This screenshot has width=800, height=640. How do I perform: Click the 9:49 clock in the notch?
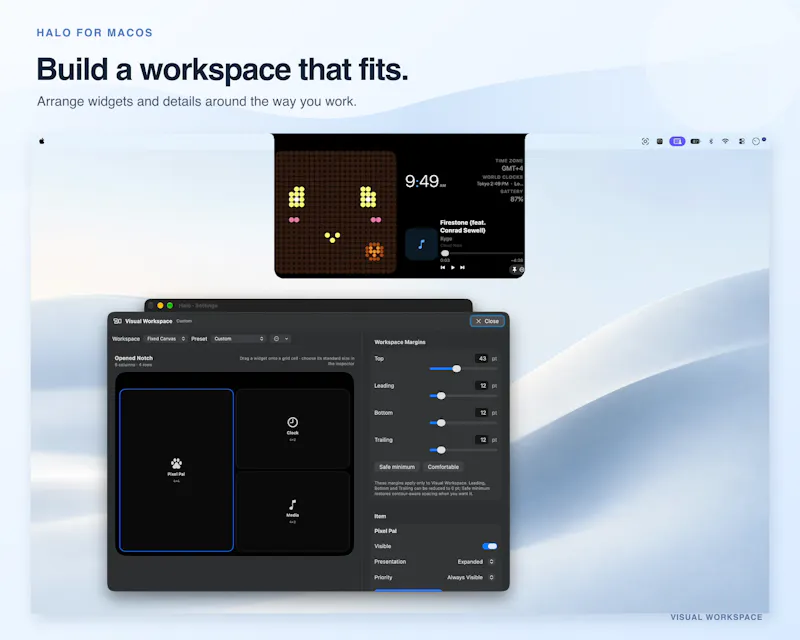(425, 181)
